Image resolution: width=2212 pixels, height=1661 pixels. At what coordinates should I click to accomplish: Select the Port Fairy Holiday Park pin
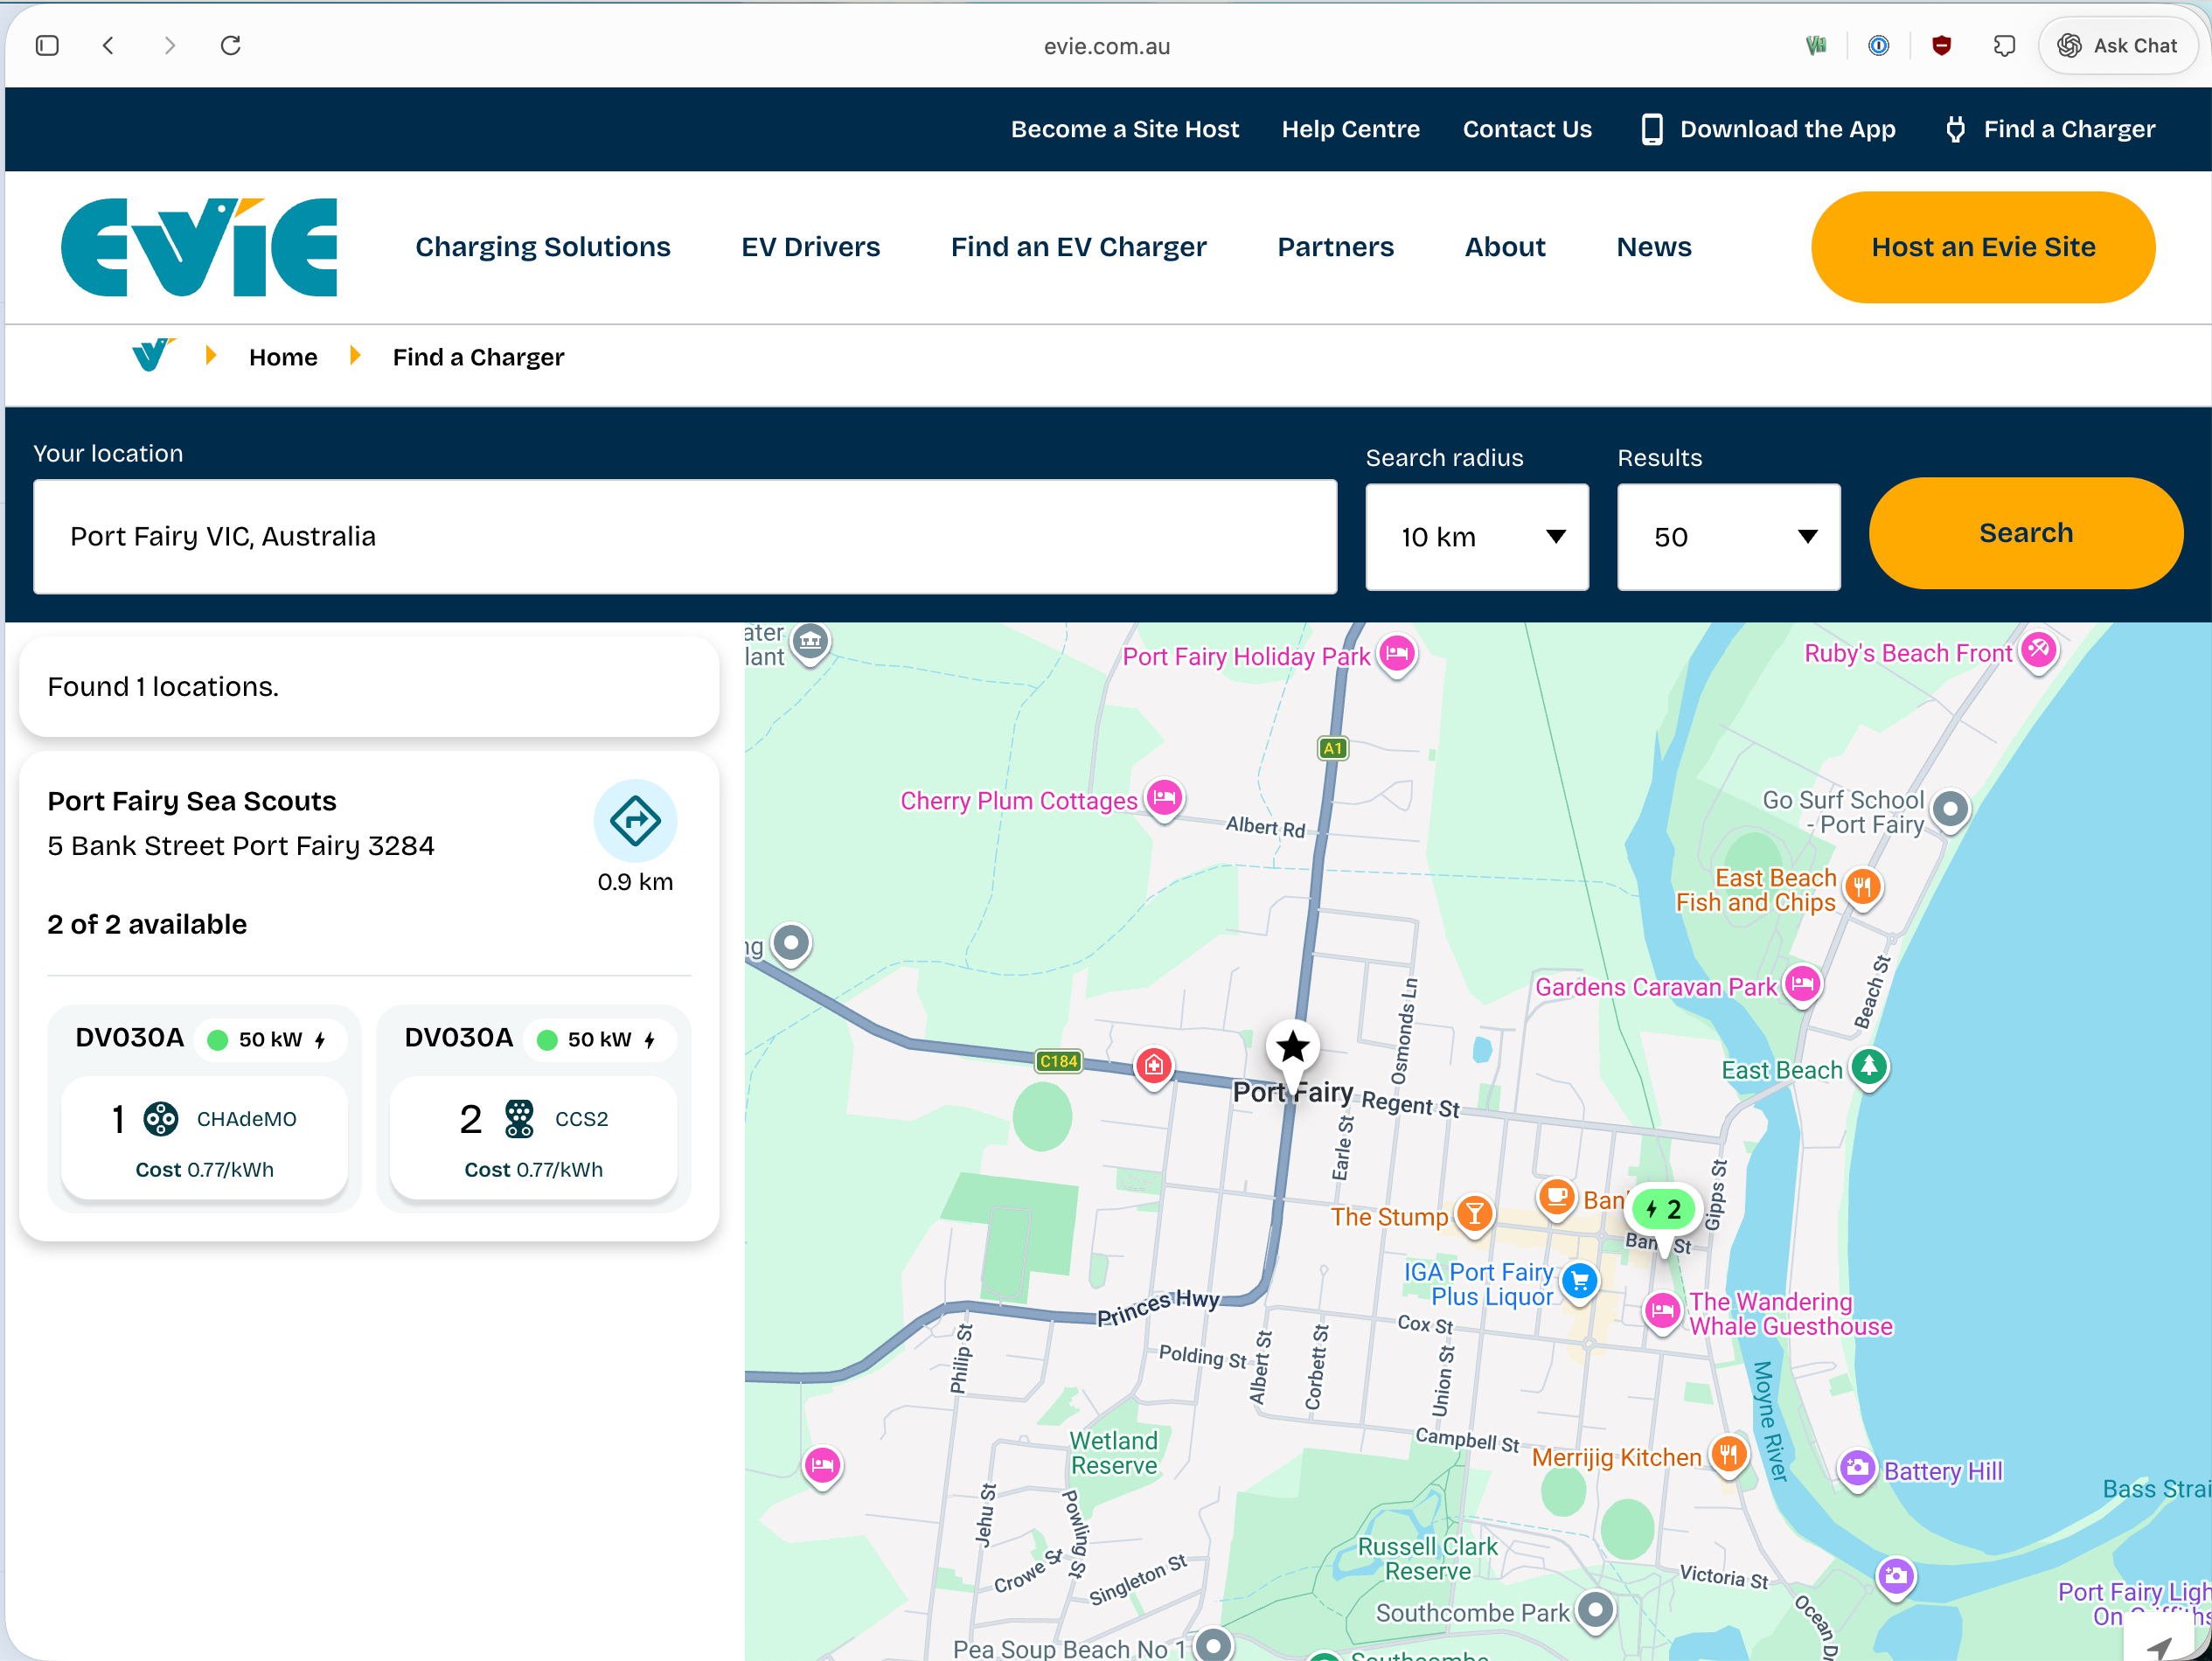[1397, 655]
